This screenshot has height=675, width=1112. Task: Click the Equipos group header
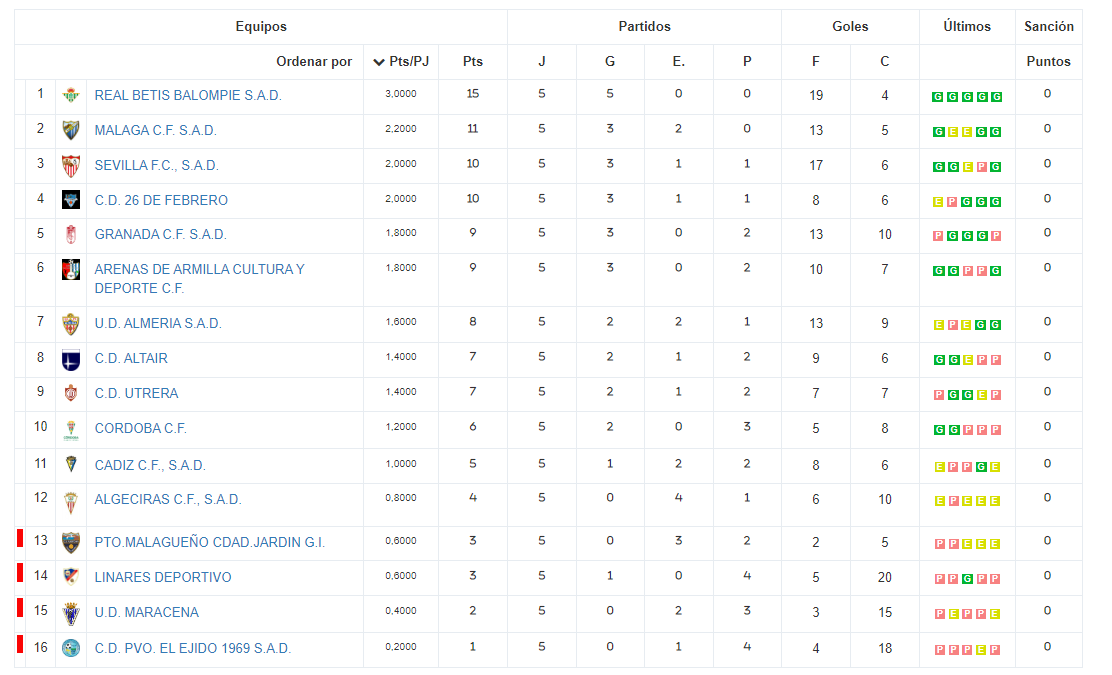(261, 26)
